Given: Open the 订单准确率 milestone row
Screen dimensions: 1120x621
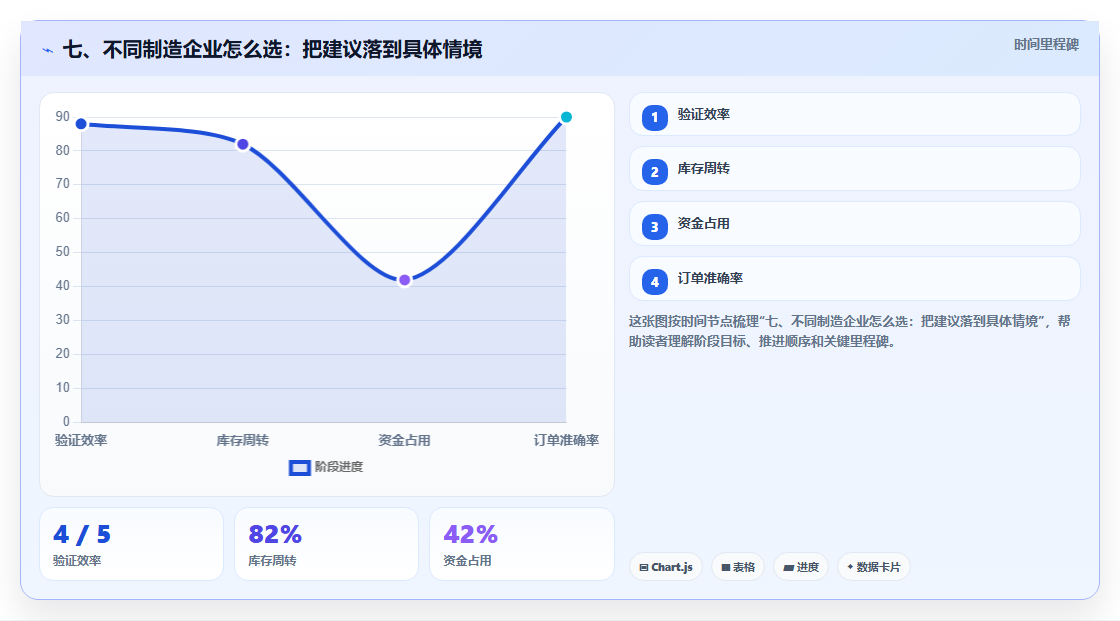Looking at the screenshot, I should click(x=854, y=279).
